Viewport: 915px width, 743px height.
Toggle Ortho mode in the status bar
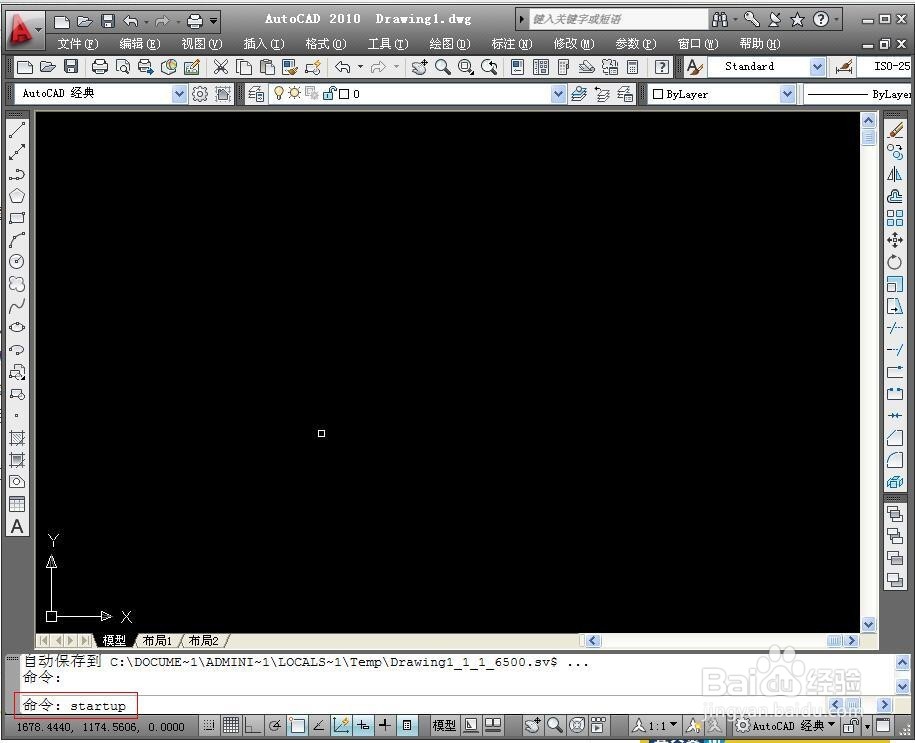[x=253, y=725]
